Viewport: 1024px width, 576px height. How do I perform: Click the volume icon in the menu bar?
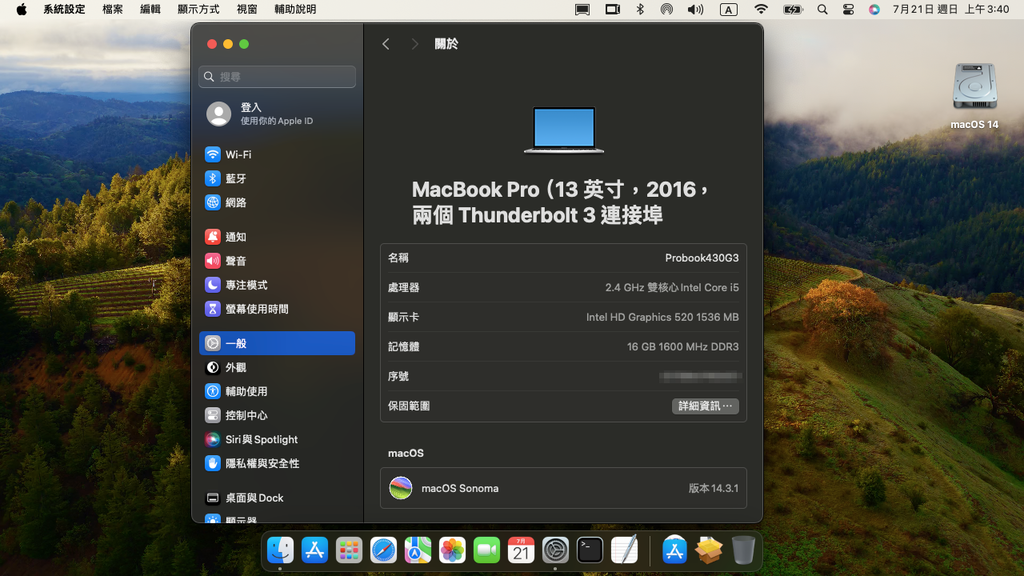(x=696, y=9)
